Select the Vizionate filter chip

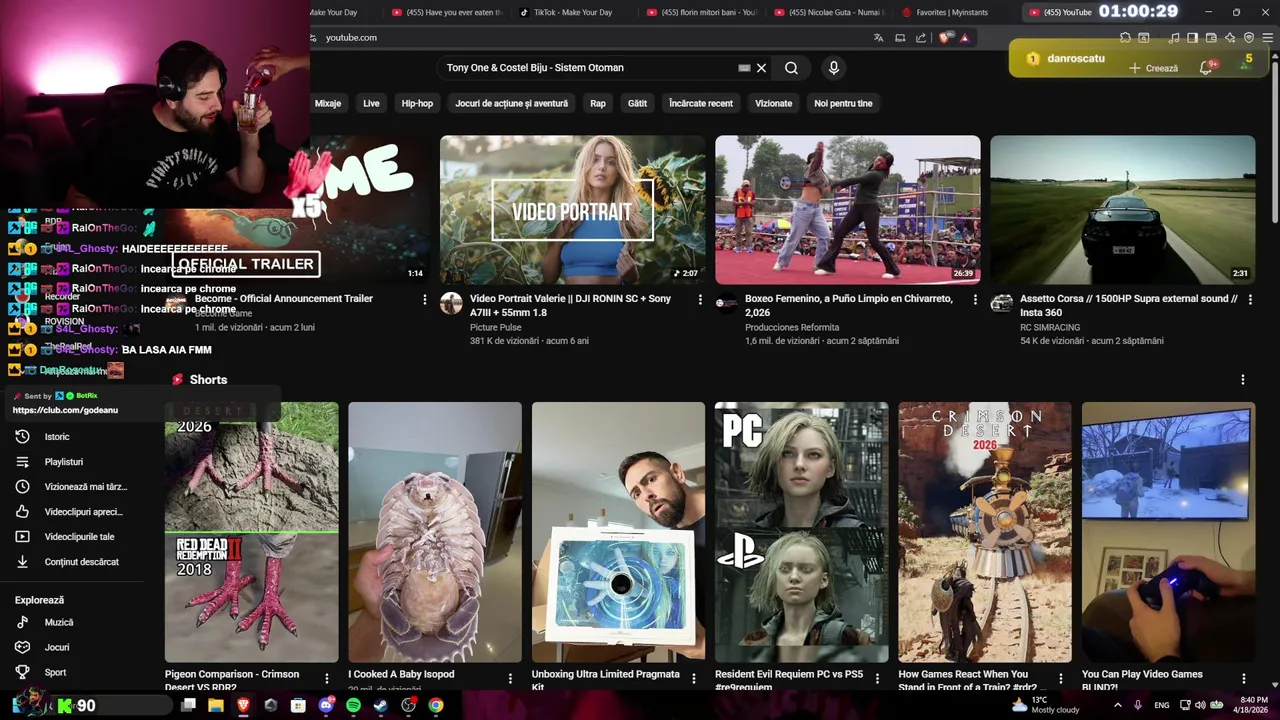click(773, 103)
